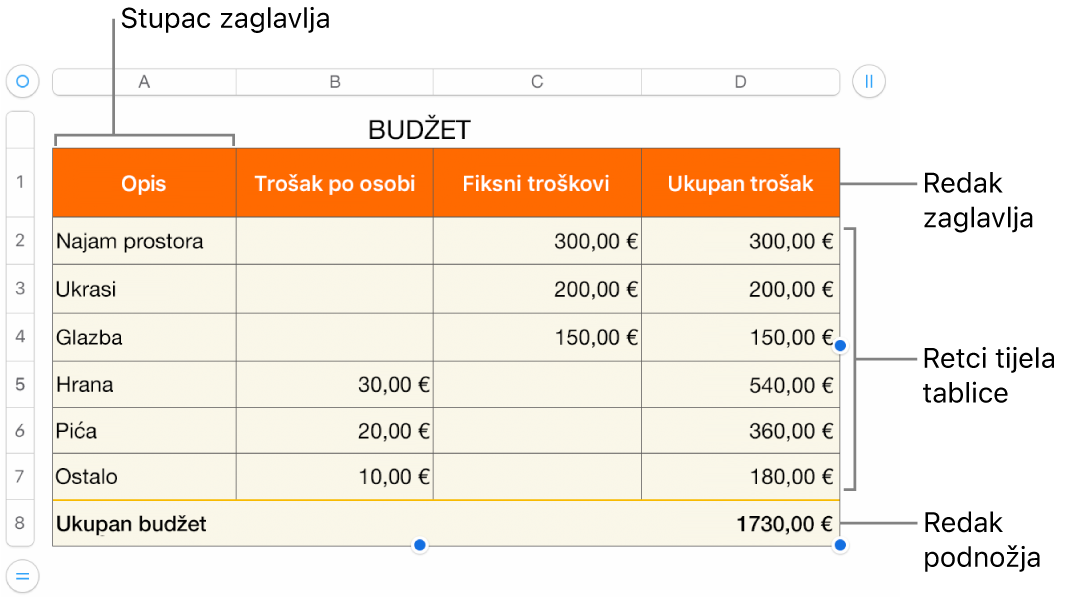Select the Ukupan trošak header cell
The height and width of the screenshot is (598, 1065).
740,183
